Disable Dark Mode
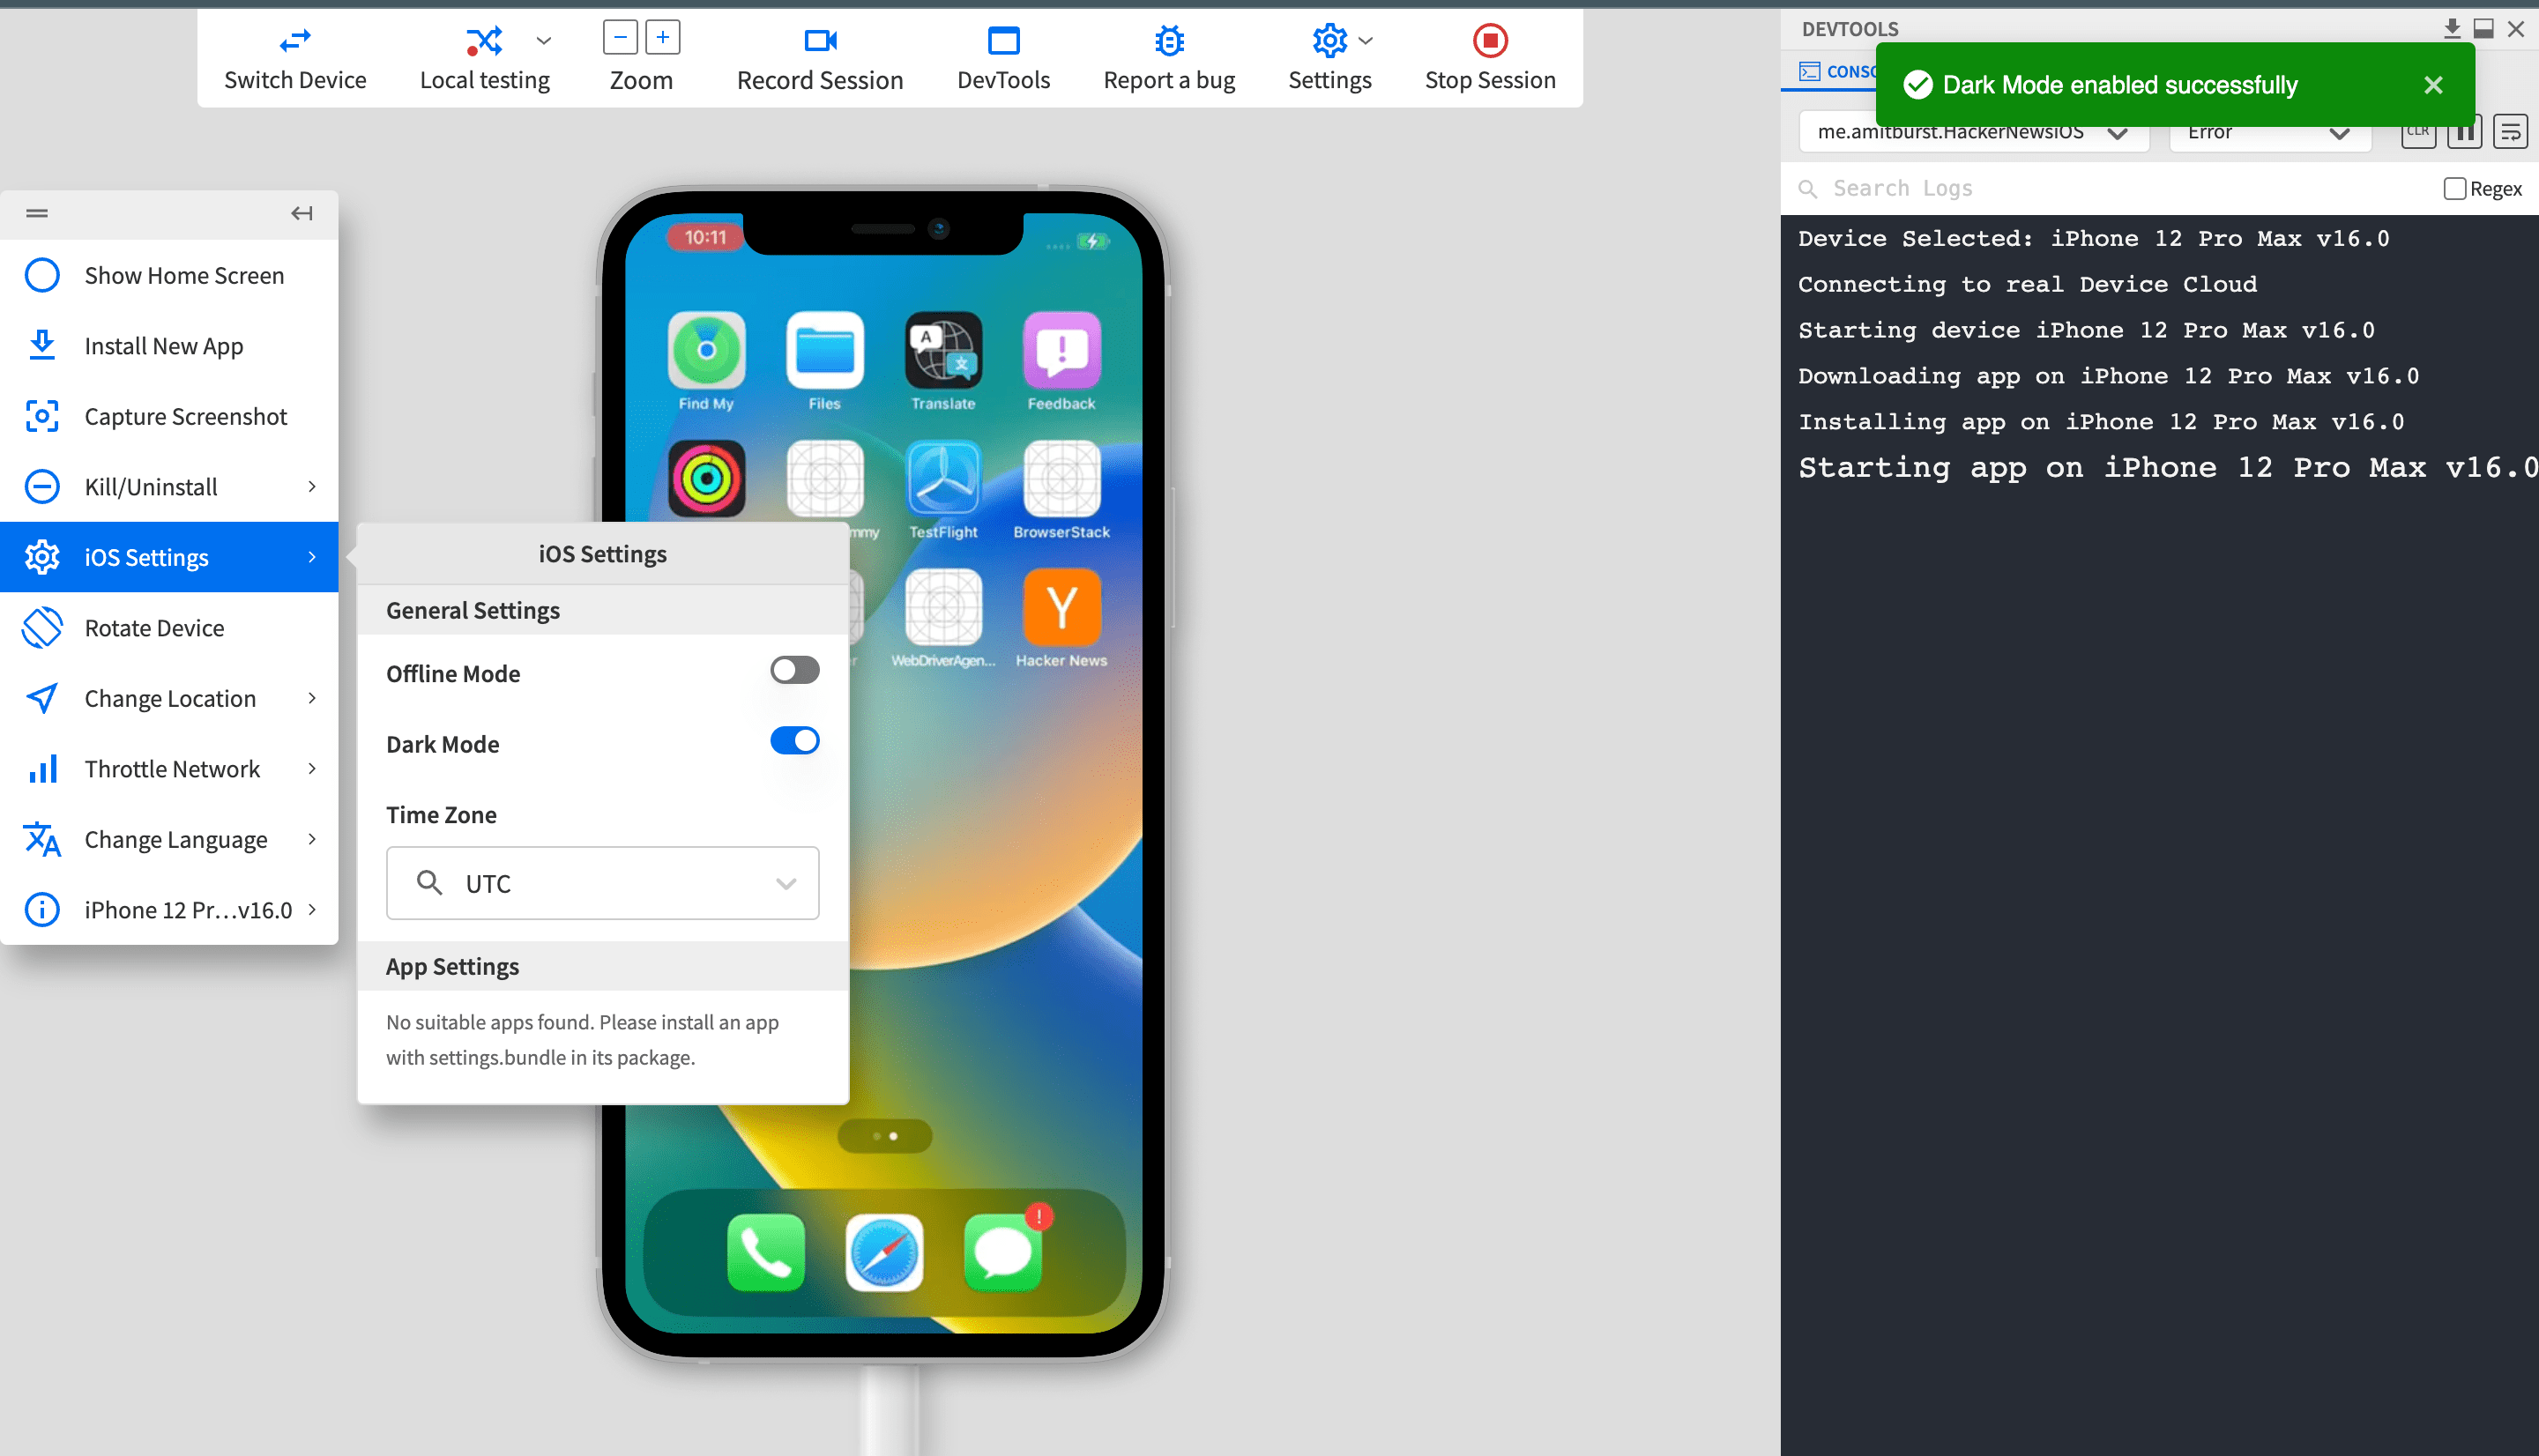The image size is (2539, 1456). pos(794,740)
